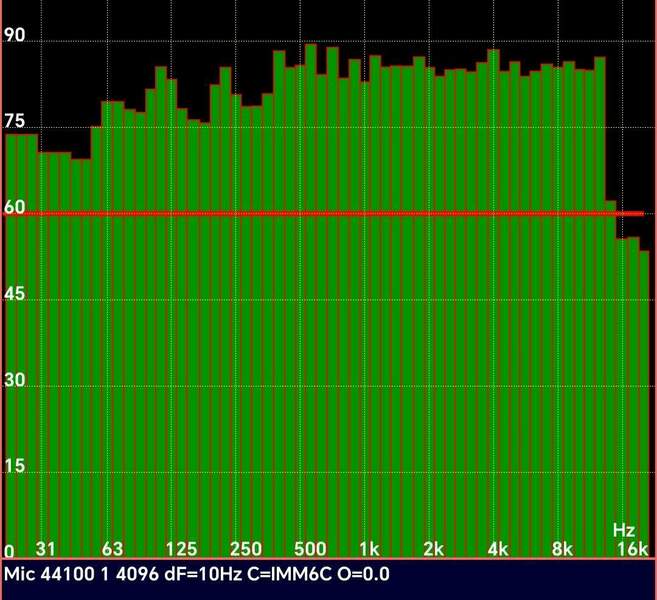This screenshot has height=600, width=657.
Task: Click the 90 dB axis label
Action: tap(15, 35)
